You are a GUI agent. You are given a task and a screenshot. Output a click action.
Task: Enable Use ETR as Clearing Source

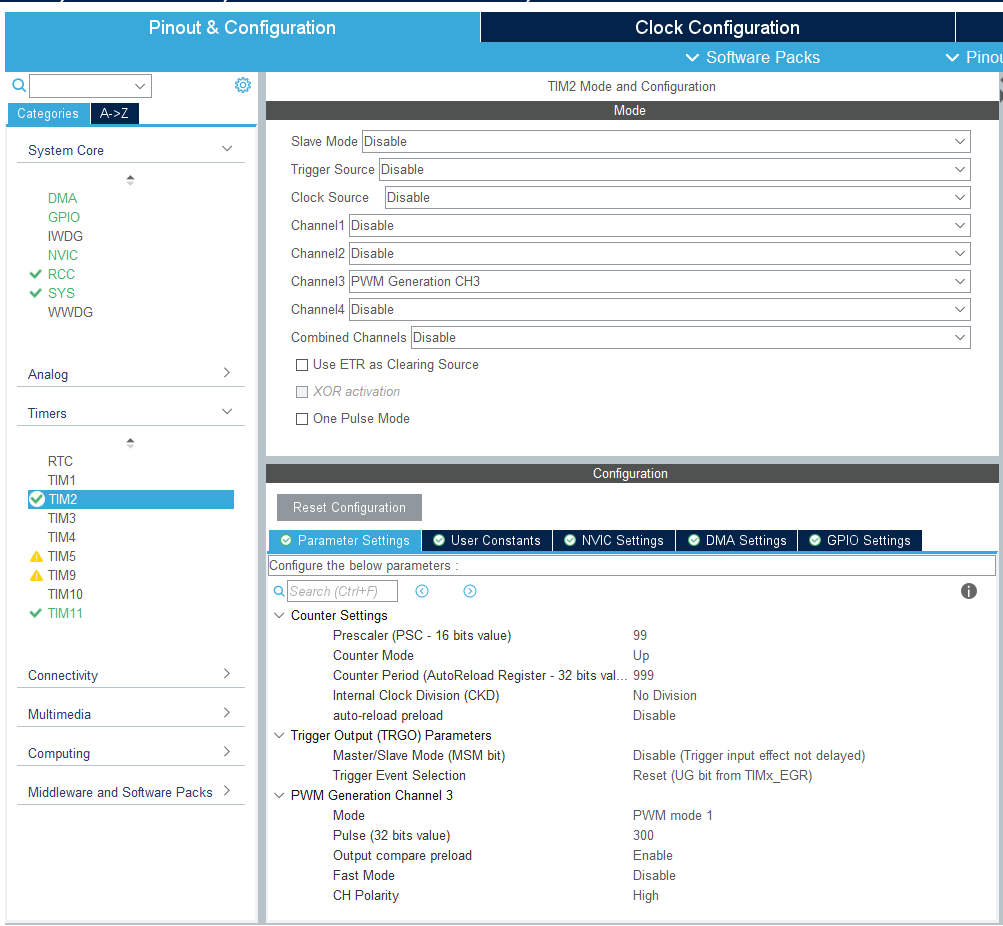click(x=302, y=365)
